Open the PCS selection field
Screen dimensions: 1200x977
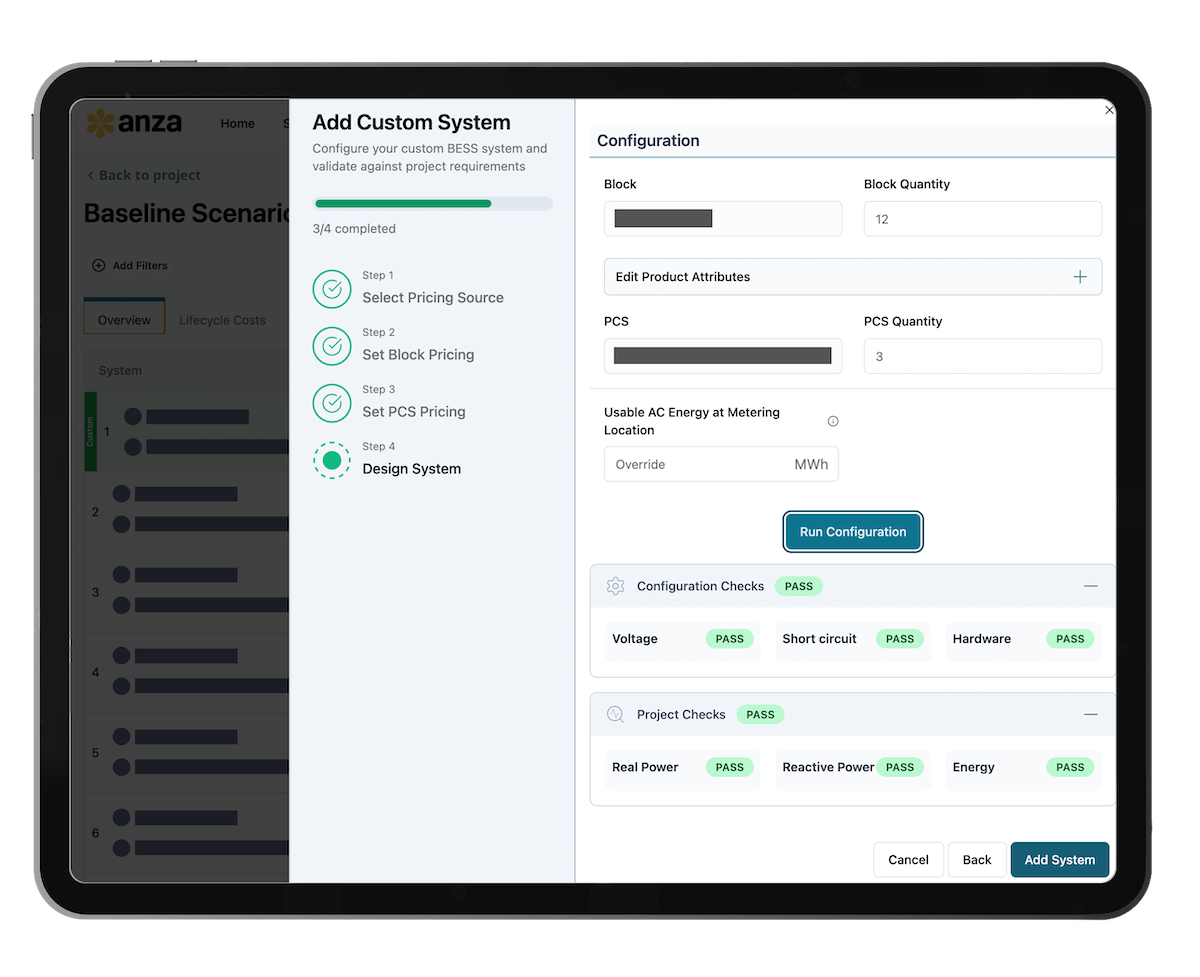pyautogui.click(x=722, y=356)
